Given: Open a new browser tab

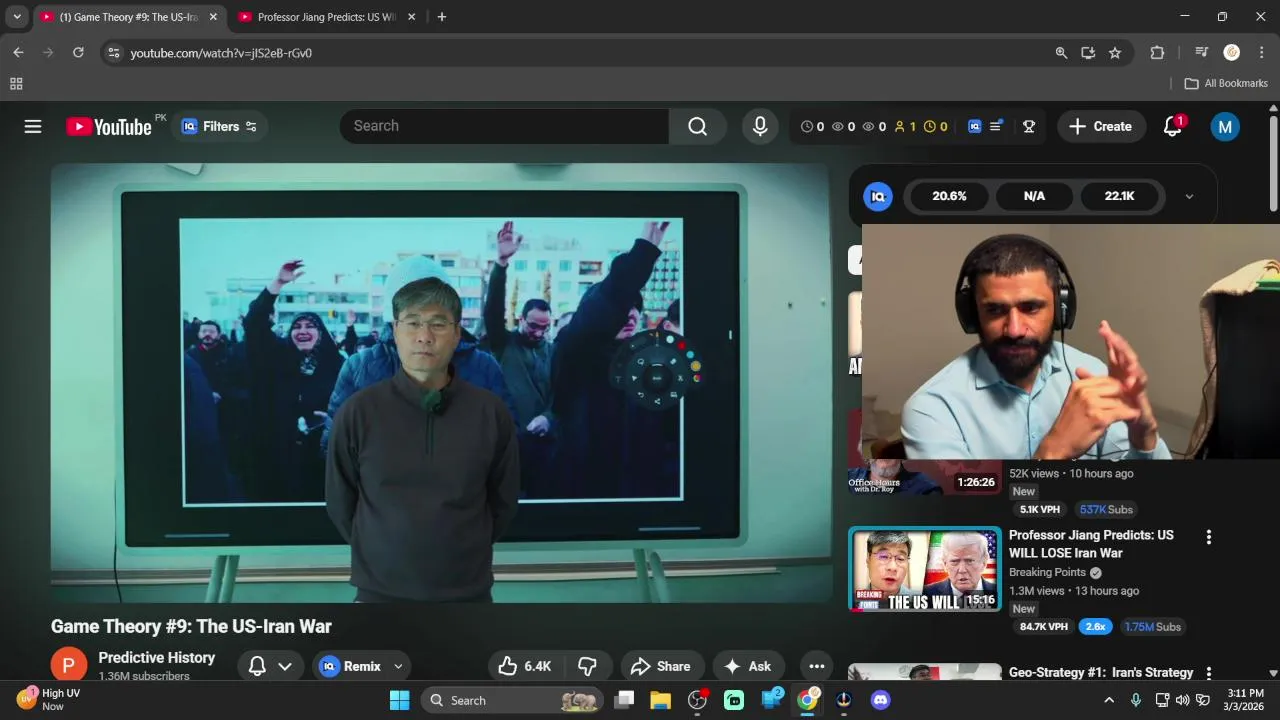Looking at the screenshot, I should coord(442,17).
